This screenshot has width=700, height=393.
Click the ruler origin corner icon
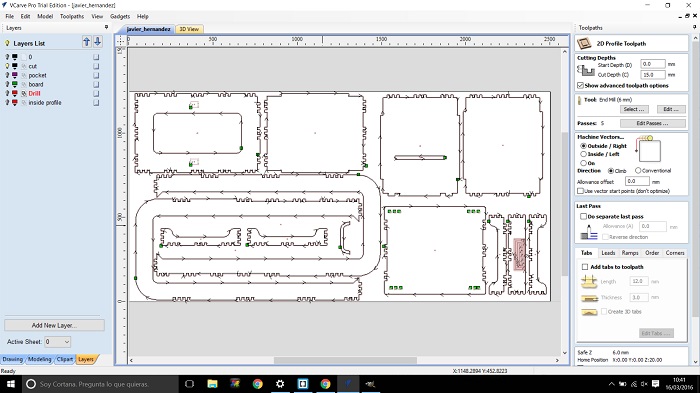tap(121, 41)
